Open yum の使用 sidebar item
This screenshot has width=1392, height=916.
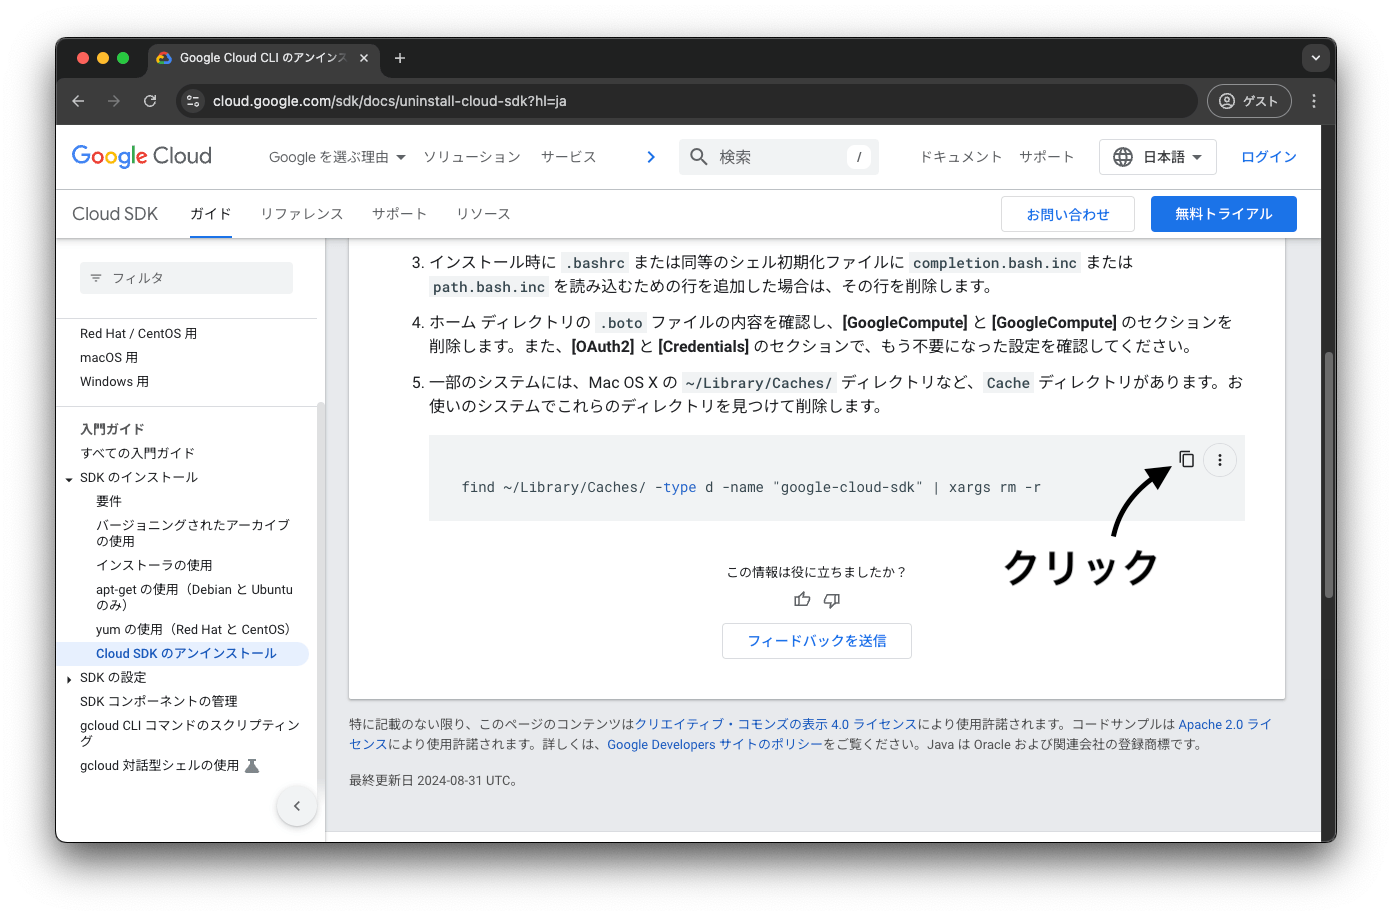pyautogui.click(x=193, y=629)
